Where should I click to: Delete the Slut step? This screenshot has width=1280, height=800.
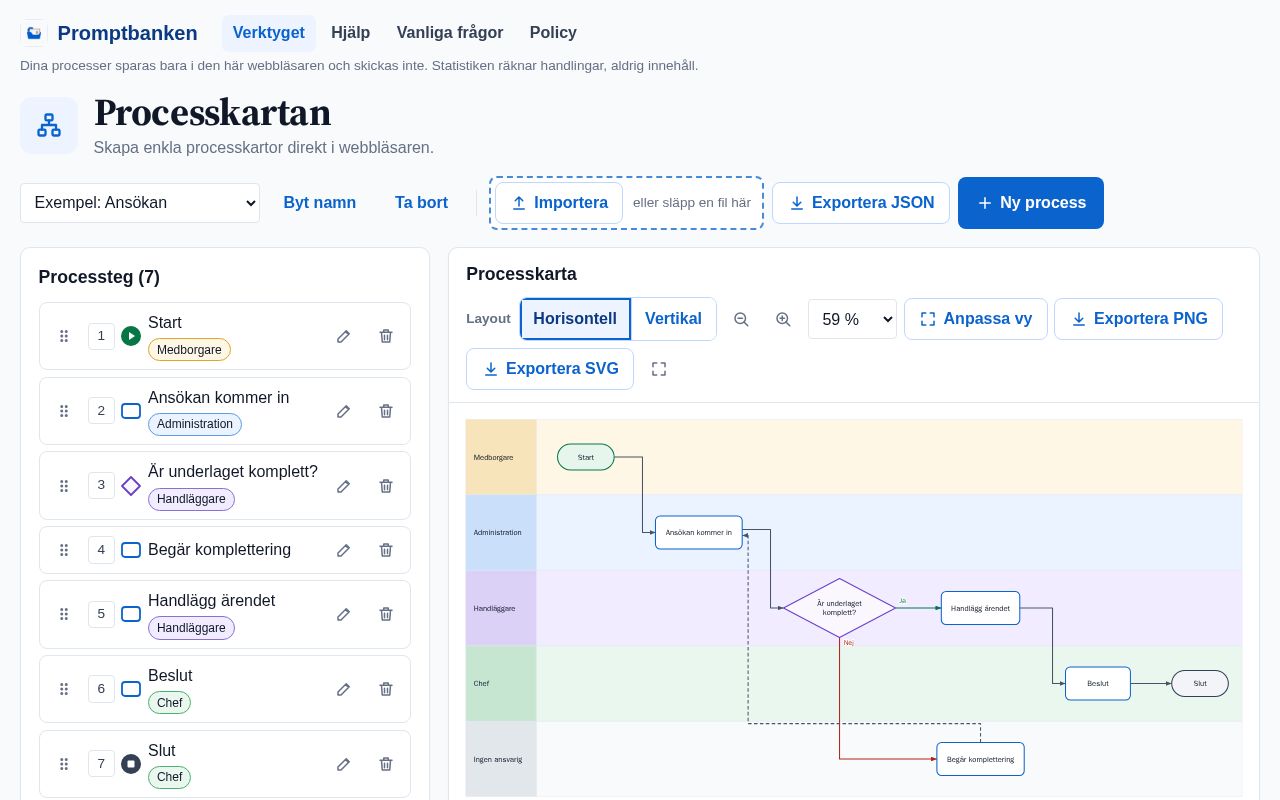[x=386, y=764]
